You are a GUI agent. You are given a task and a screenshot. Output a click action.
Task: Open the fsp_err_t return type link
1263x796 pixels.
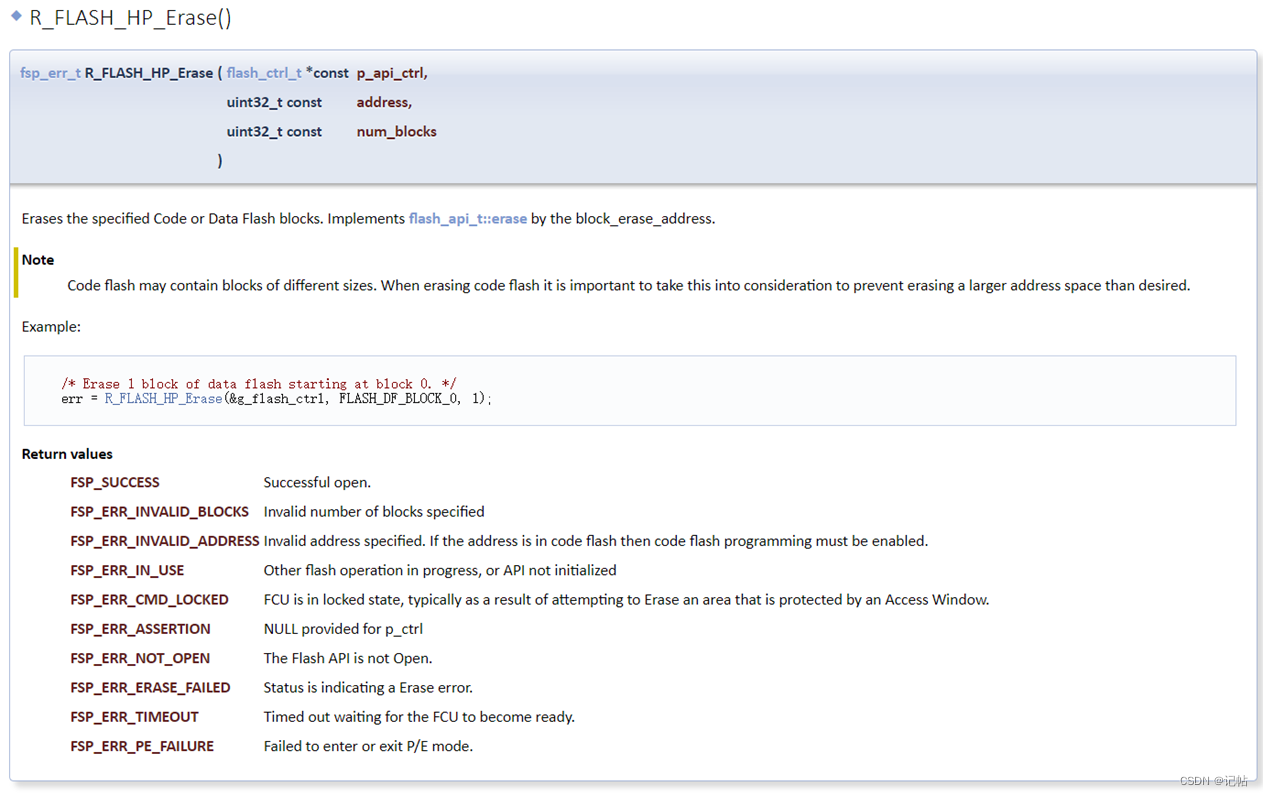(50, 73)
